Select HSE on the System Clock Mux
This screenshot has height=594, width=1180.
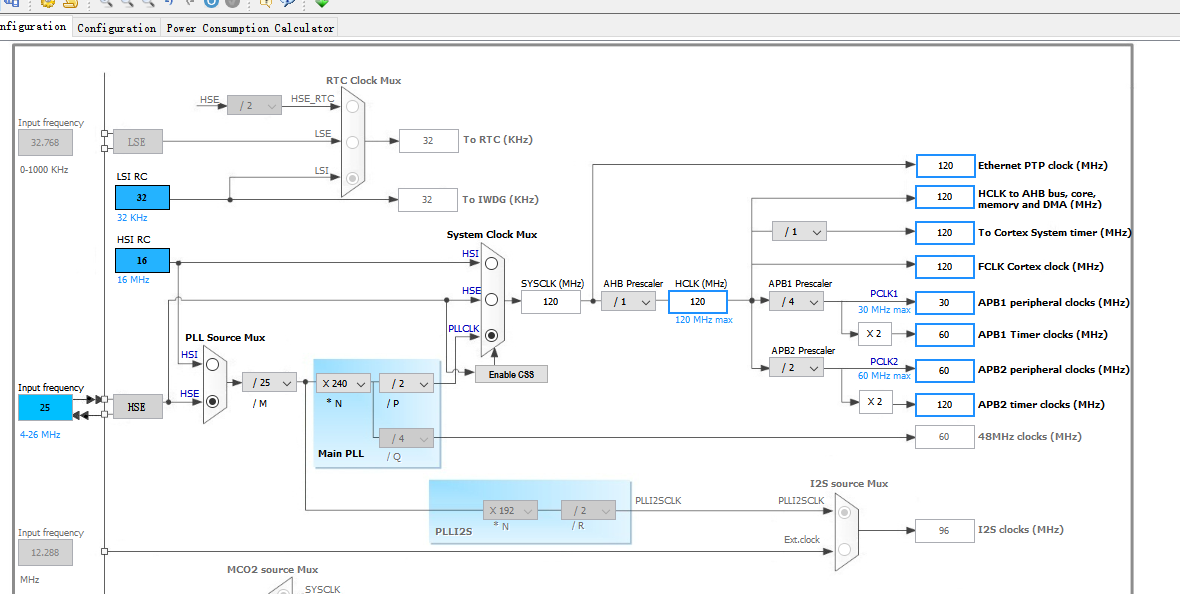click(491, 299)
